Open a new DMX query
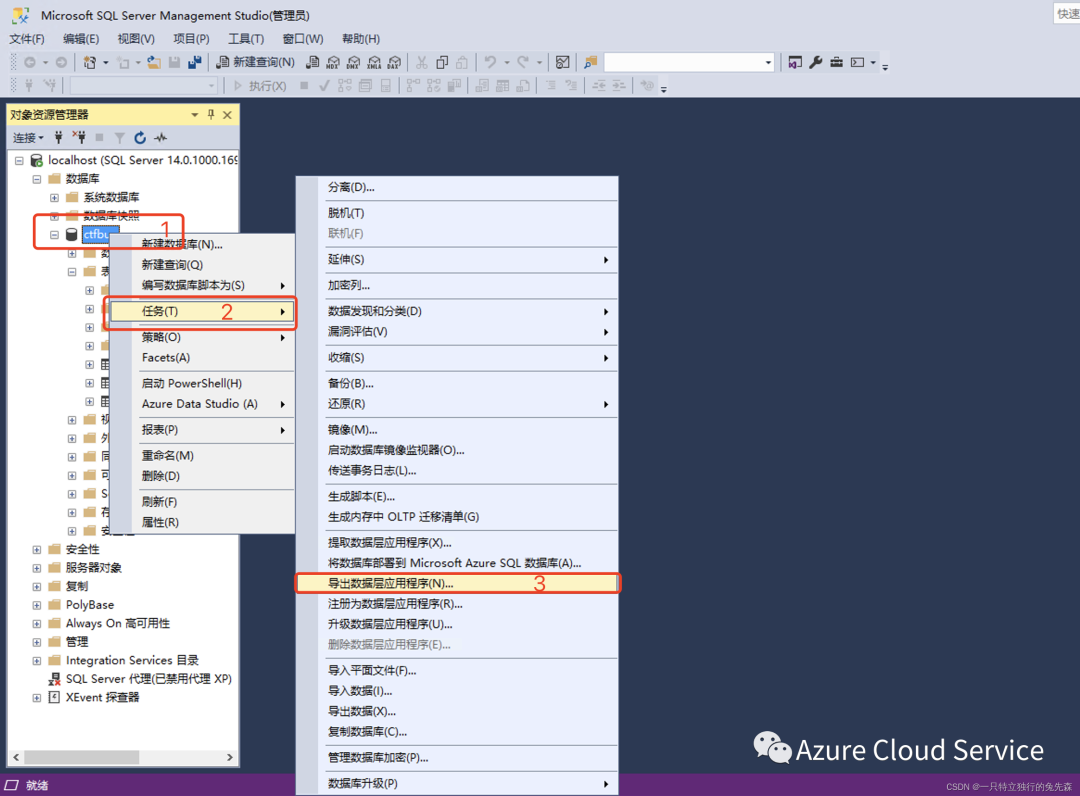Viewport: 1080px width, 796px height. pyautogui.click(x=354, y=63)
